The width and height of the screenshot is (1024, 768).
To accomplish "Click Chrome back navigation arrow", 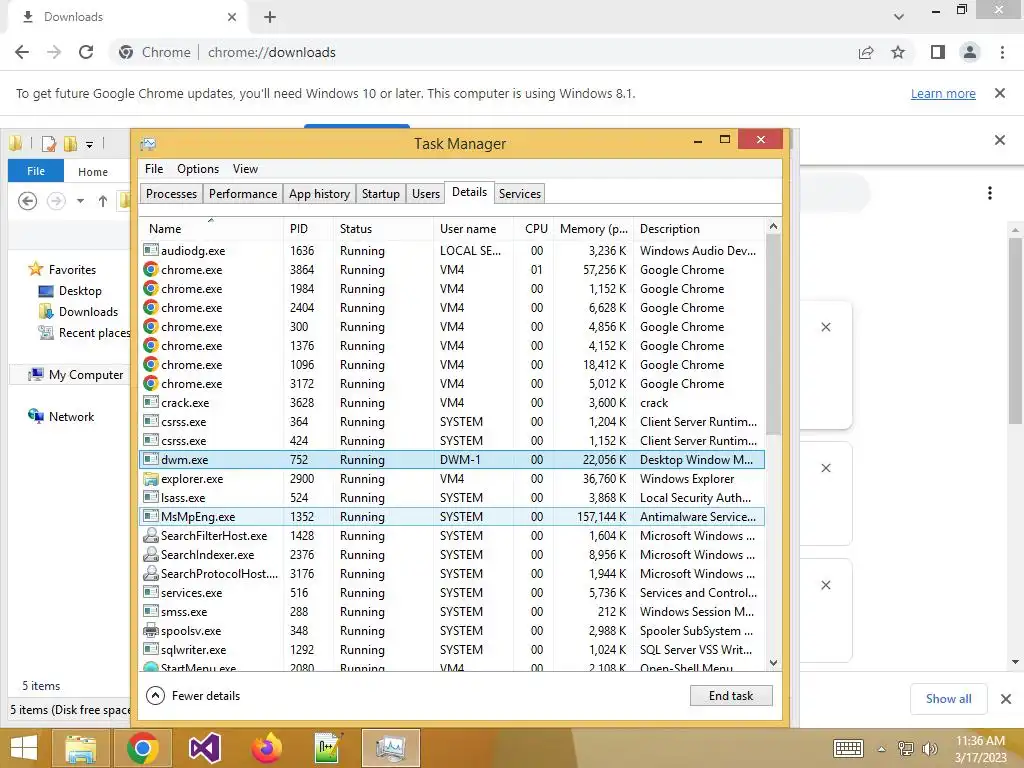I will pos(22,52).
